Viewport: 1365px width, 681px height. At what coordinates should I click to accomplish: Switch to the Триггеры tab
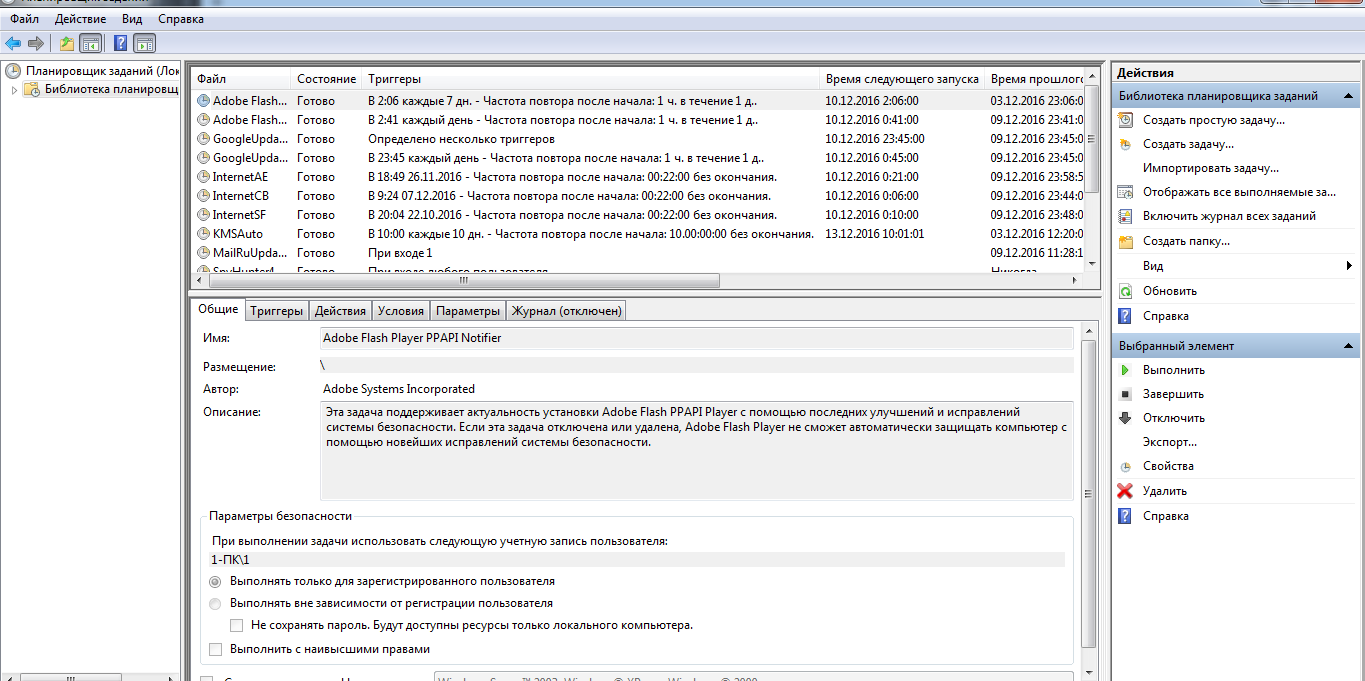pyautogui.click(x=276, y=311)
